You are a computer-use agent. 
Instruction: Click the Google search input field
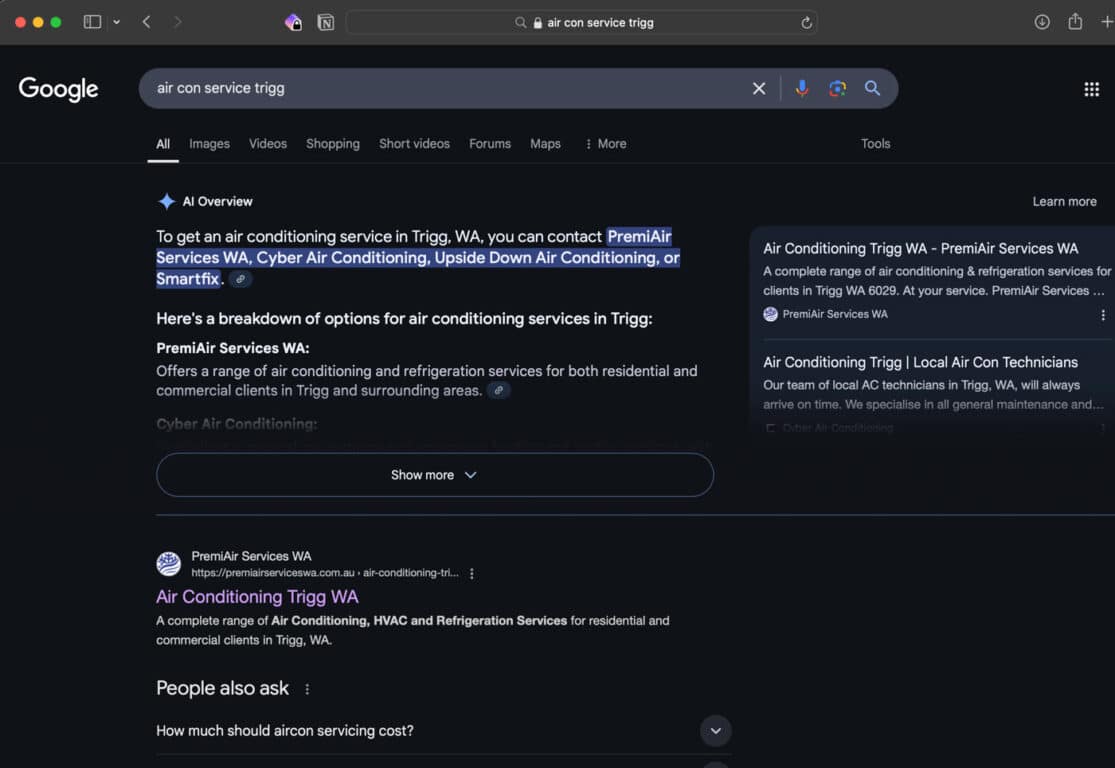click(x=448, y=88)
